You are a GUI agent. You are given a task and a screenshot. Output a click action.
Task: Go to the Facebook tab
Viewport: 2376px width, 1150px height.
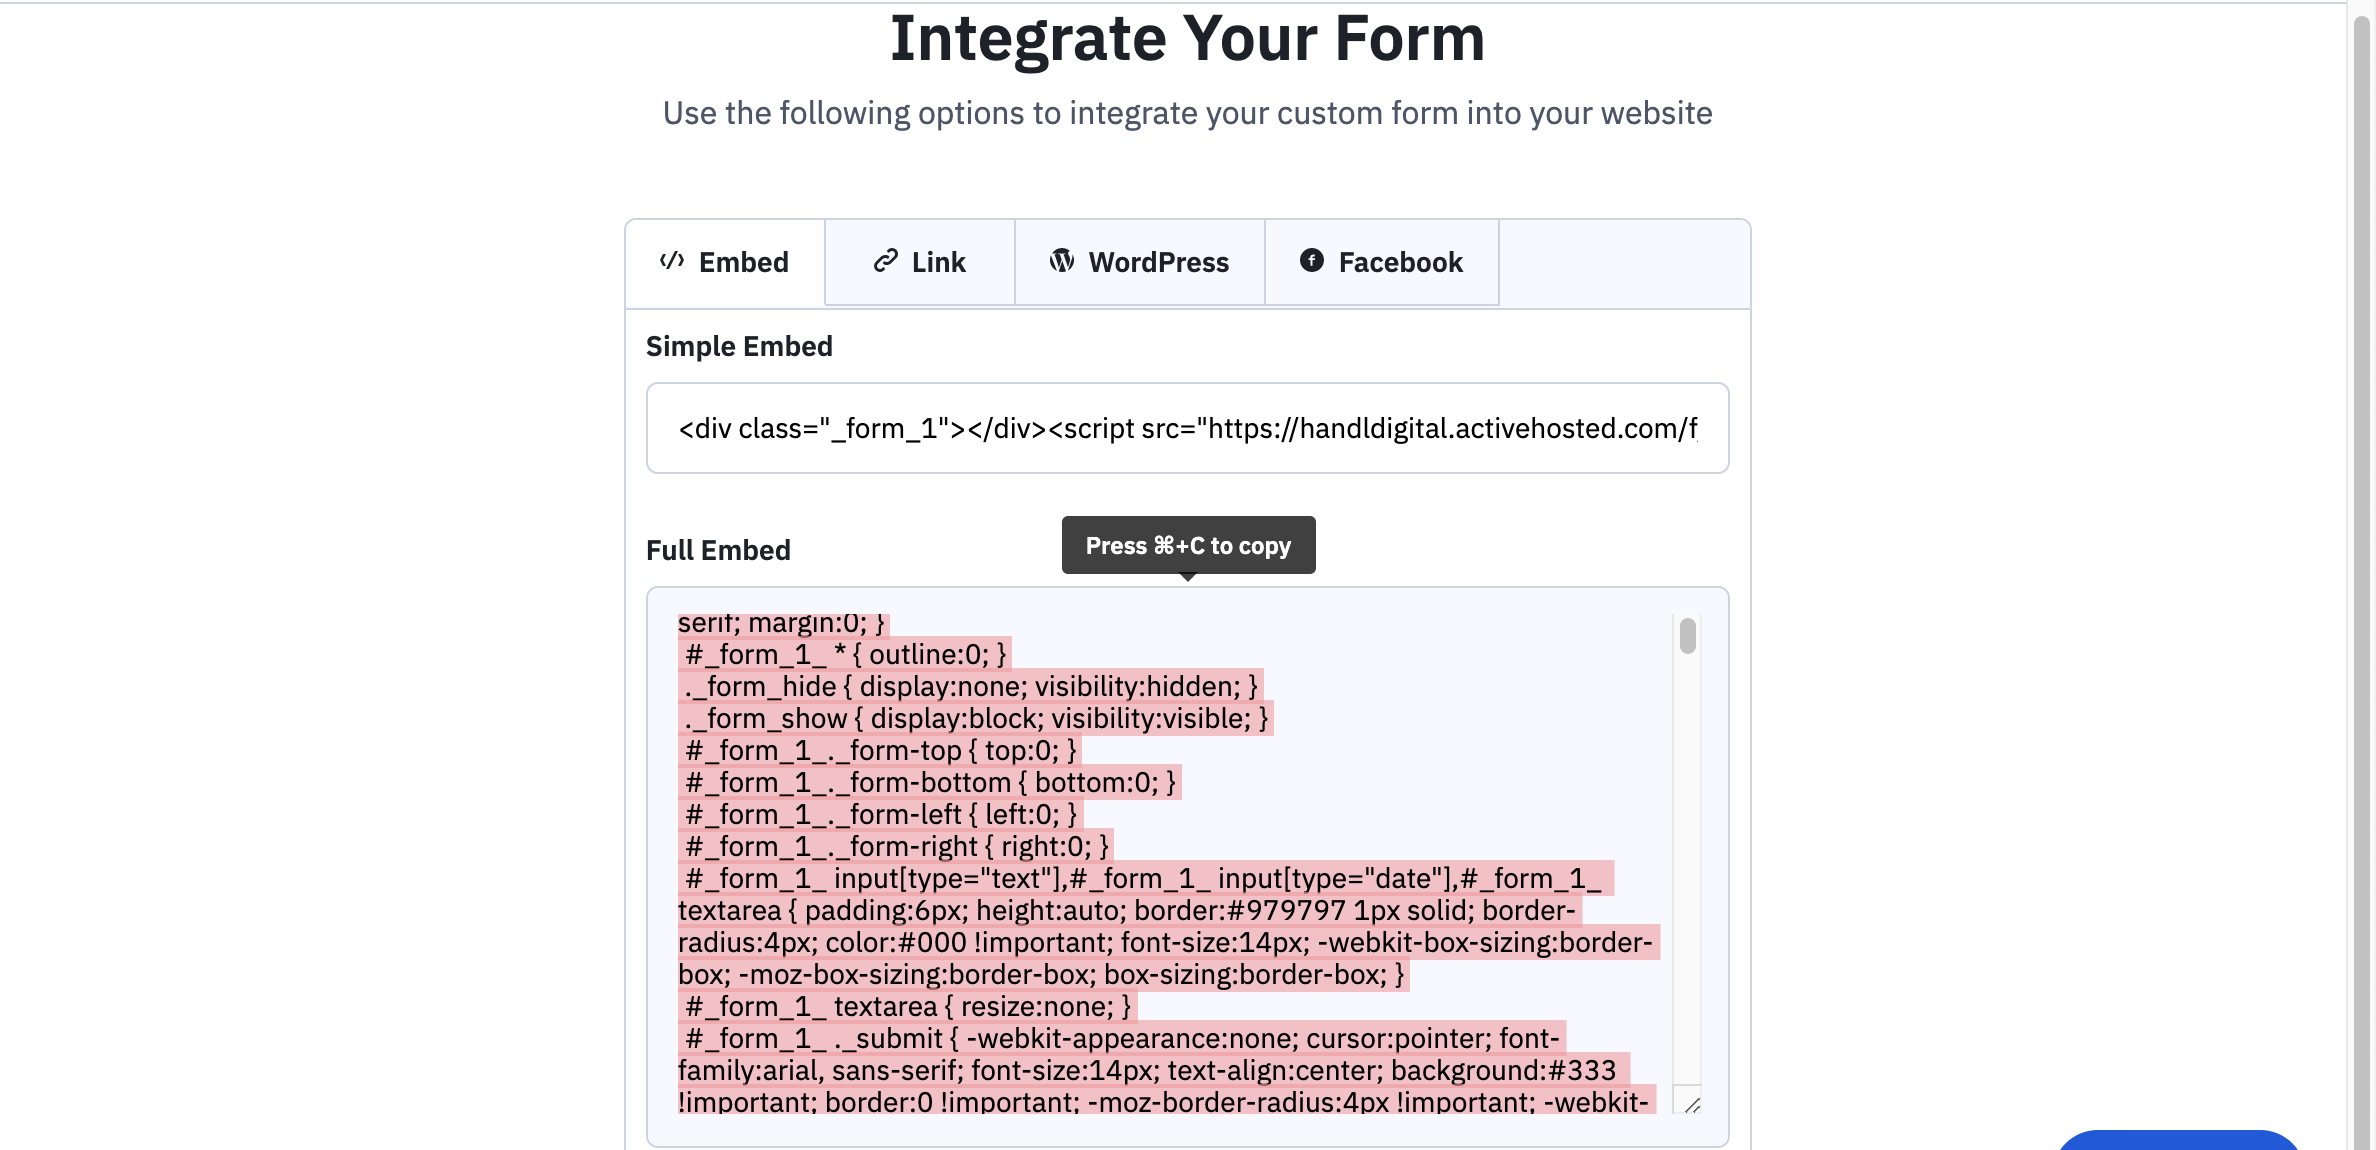[x=1382, y=263]
